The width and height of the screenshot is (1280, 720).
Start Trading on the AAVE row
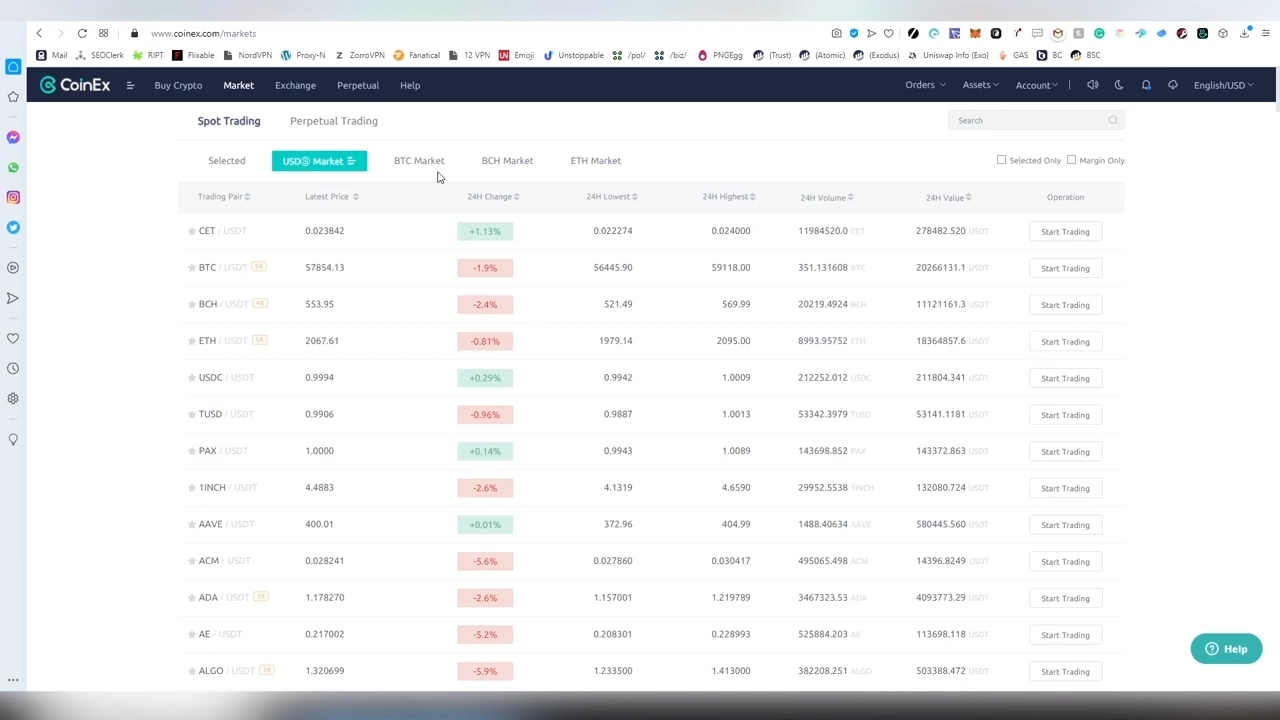point(1065,525)
